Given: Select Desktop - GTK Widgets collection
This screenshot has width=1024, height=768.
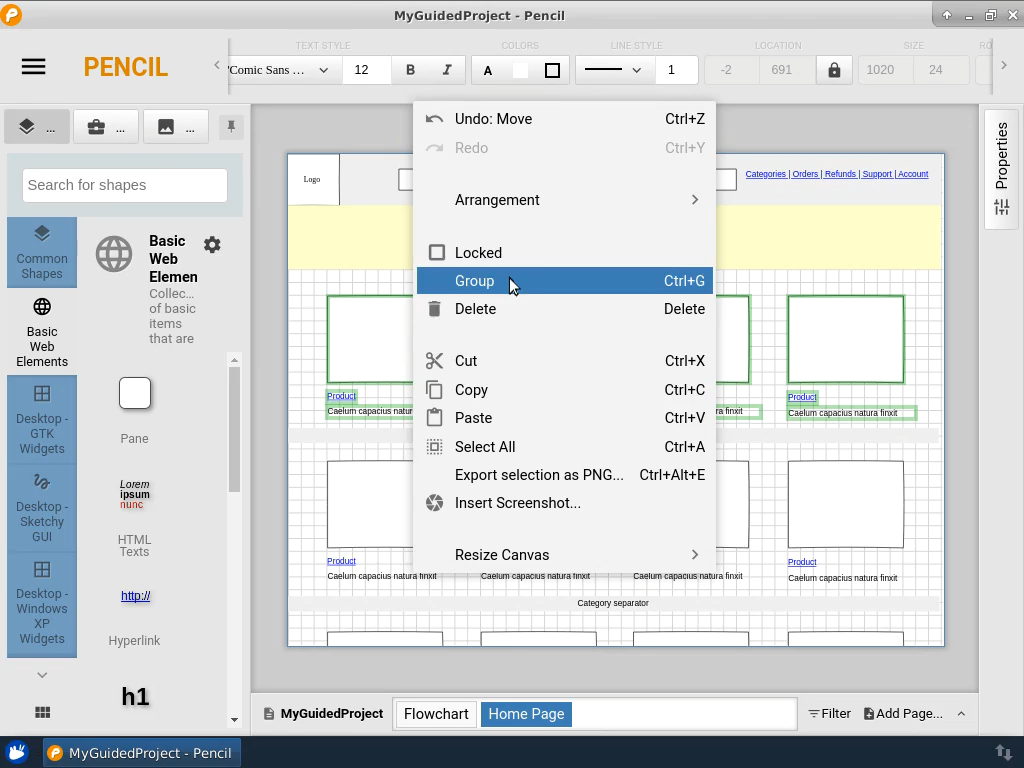Looking at the screenshot, I should tap(42, 419).
